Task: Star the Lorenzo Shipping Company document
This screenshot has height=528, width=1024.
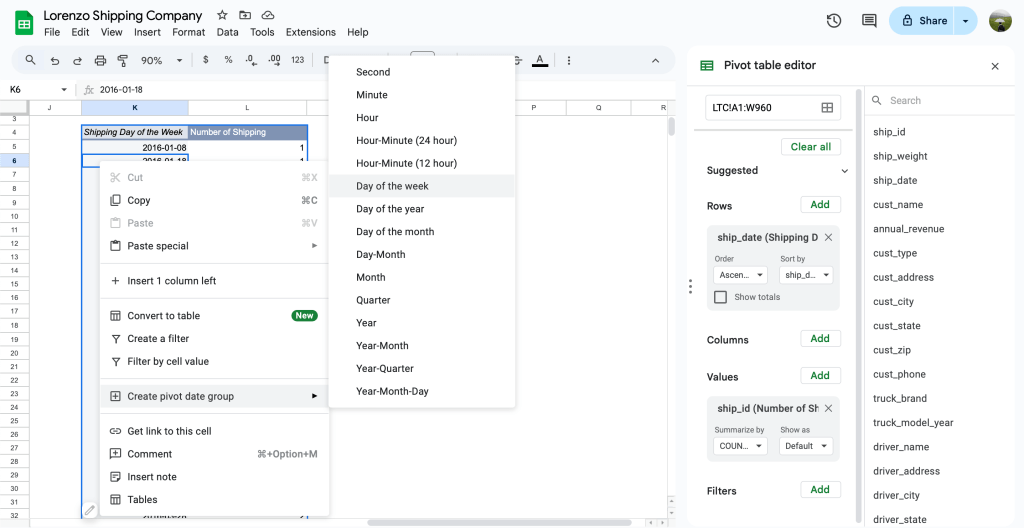Action: point(222,15)
